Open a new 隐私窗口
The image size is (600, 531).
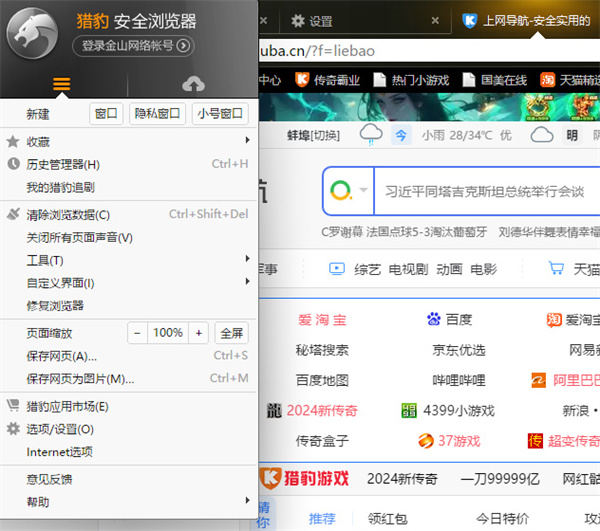click(157, 113)
